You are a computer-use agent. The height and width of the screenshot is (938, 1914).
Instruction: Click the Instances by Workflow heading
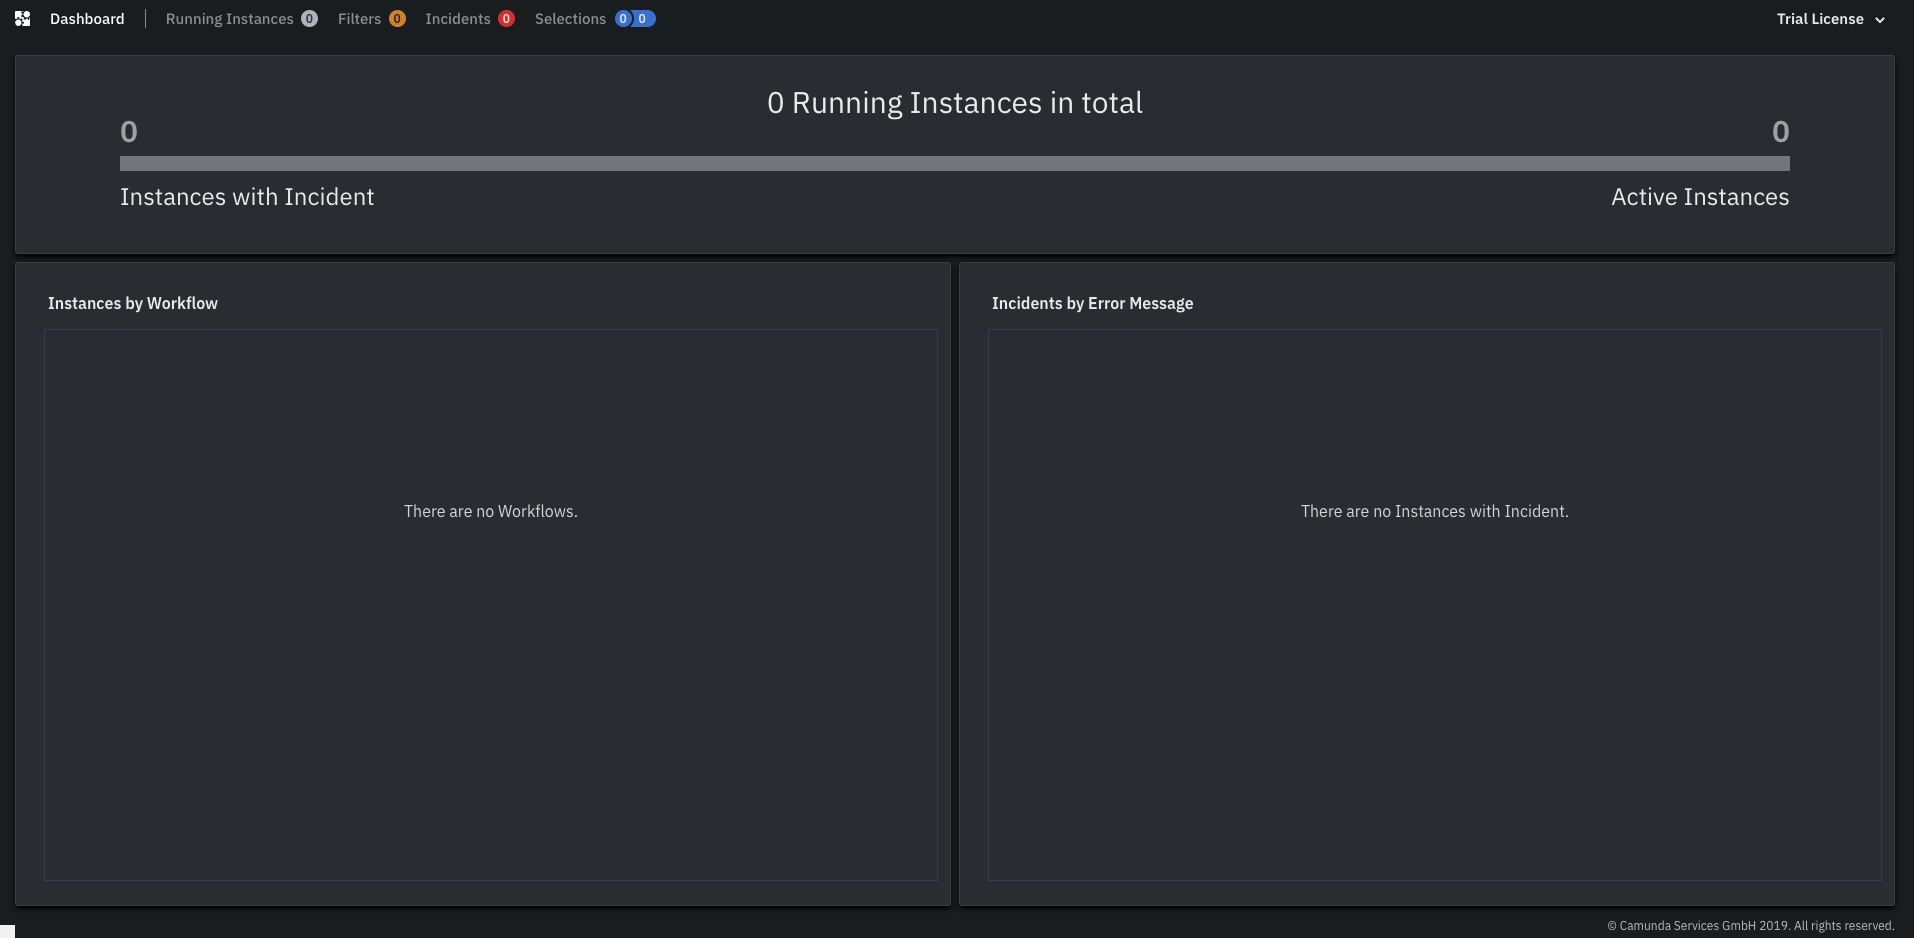pyautogui.click(x=133, y=303)
